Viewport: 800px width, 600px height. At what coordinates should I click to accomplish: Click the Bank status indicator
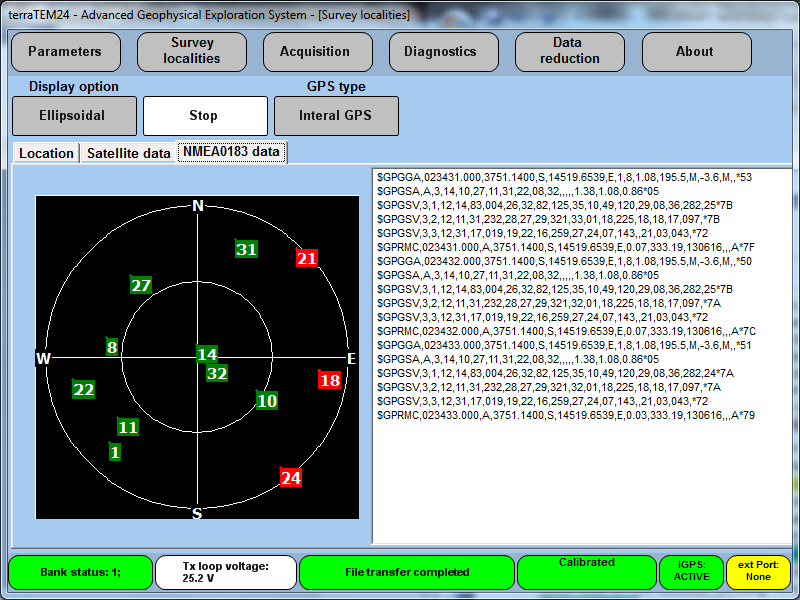(x=81, y=572)
